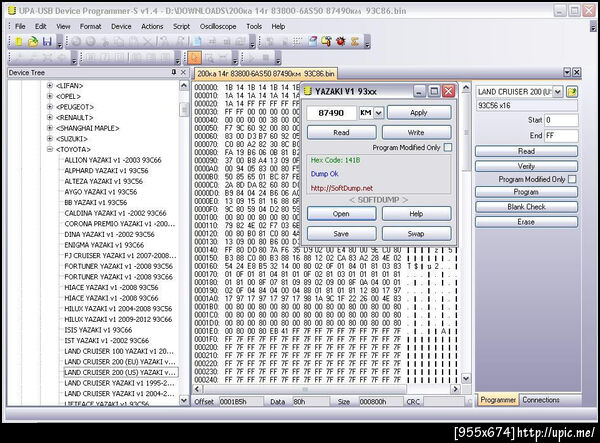The image size is (600, 443).
Task: Click the hammer options toolbar icon
Action: point(326,41)
